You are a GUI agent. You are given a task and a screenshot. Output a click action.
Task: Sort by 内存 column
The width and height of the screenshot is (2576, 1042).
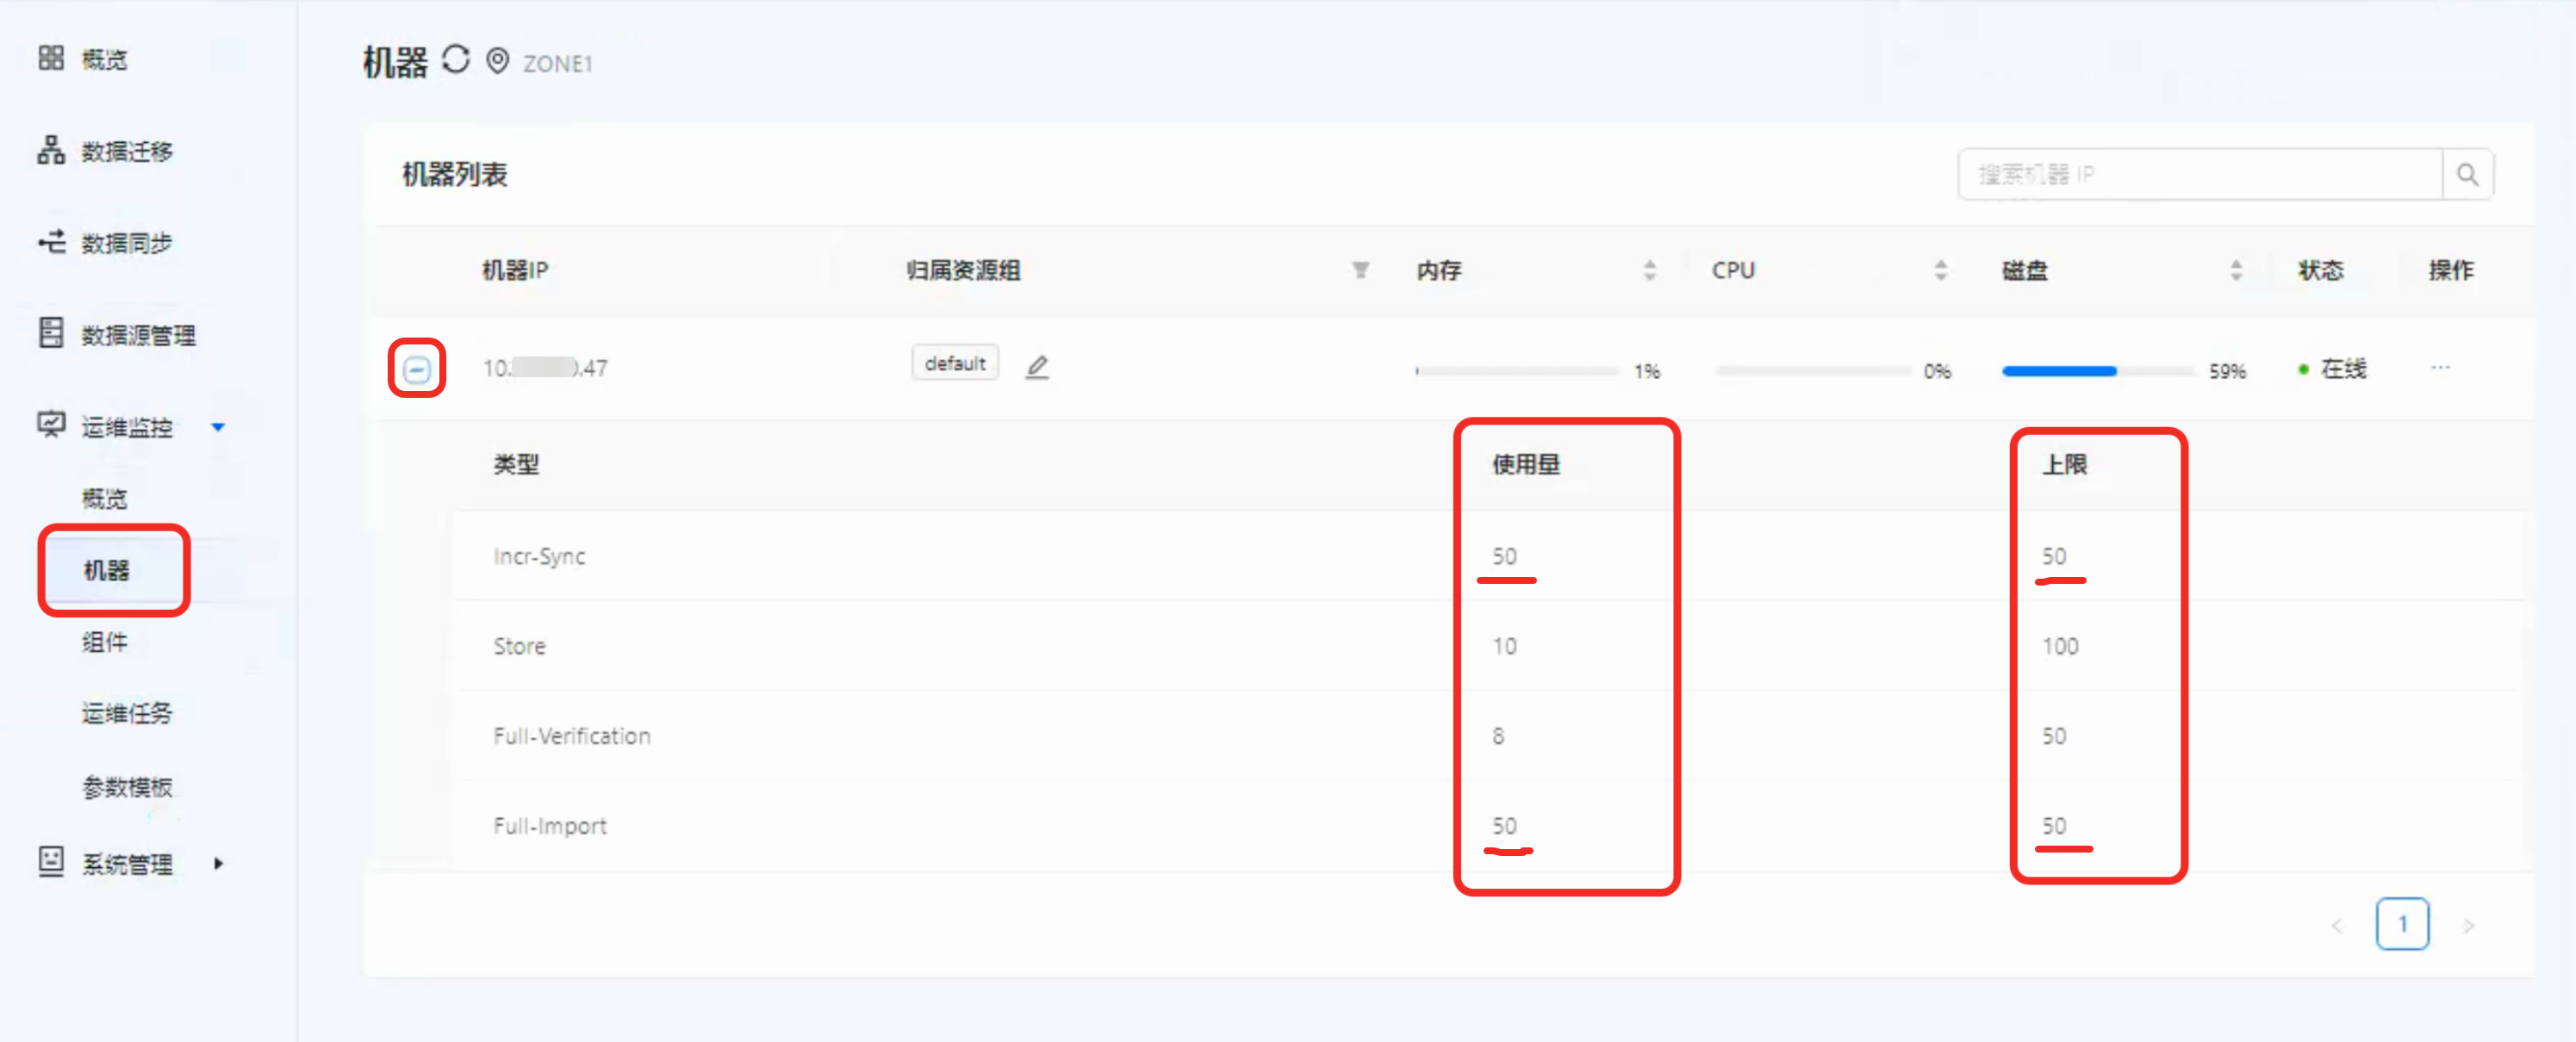tap(1649, 270)
